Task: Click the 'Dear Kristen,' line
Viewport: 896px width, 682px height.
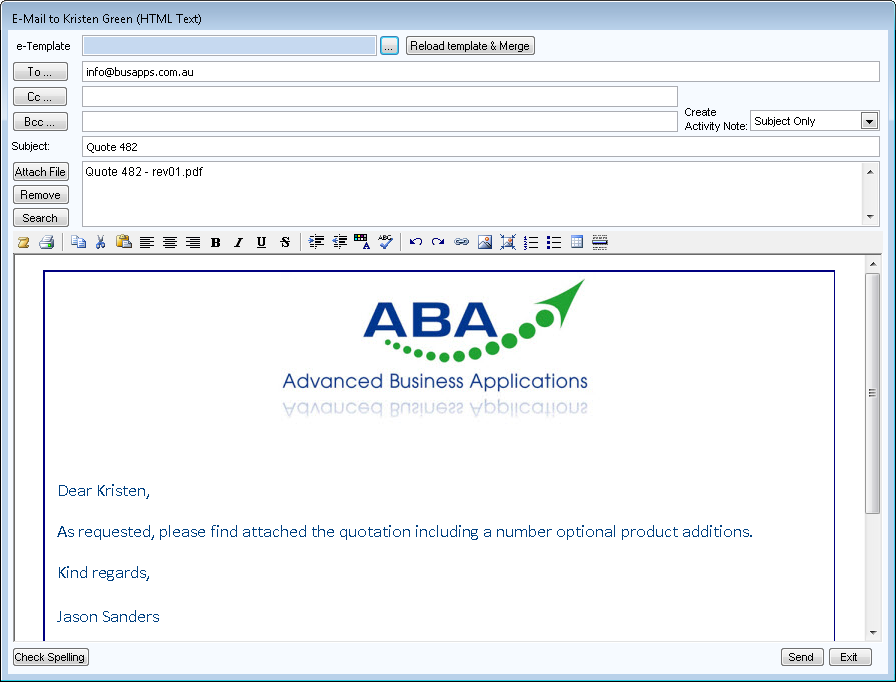Action: pos(103,491)
